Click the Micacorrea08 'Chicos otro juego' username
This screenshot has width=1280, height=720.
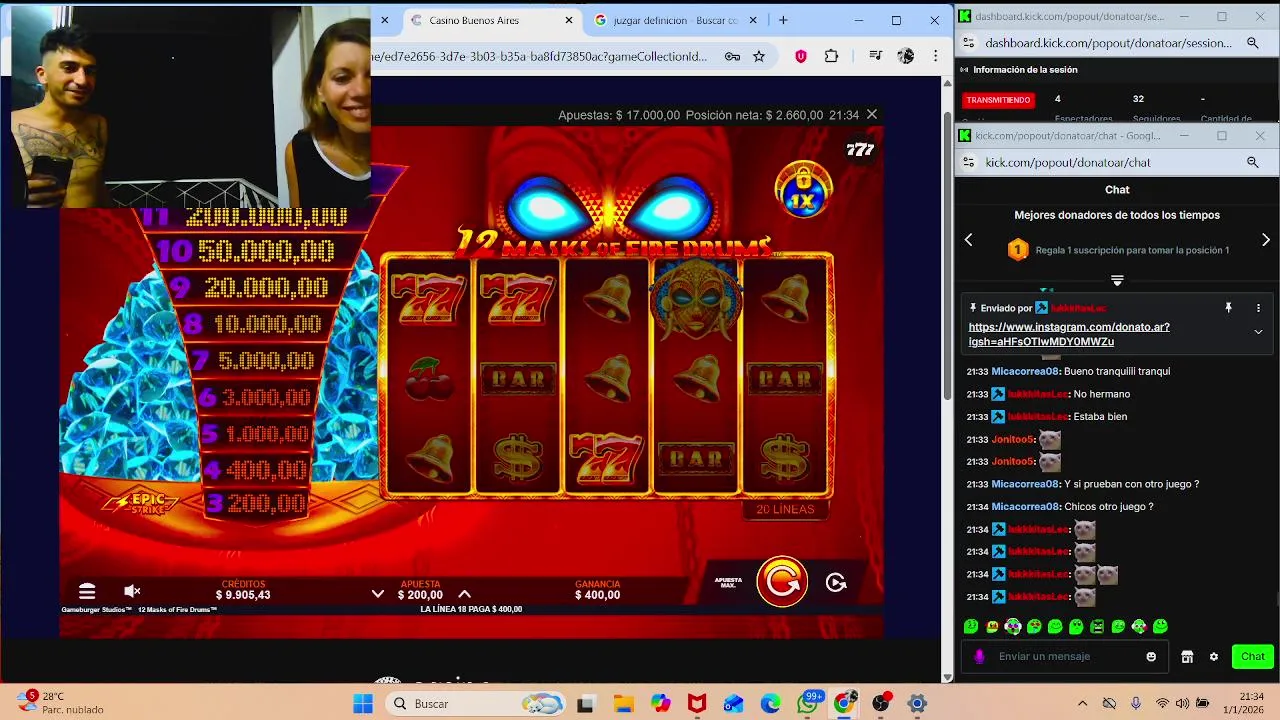[x=1025, y=506]
